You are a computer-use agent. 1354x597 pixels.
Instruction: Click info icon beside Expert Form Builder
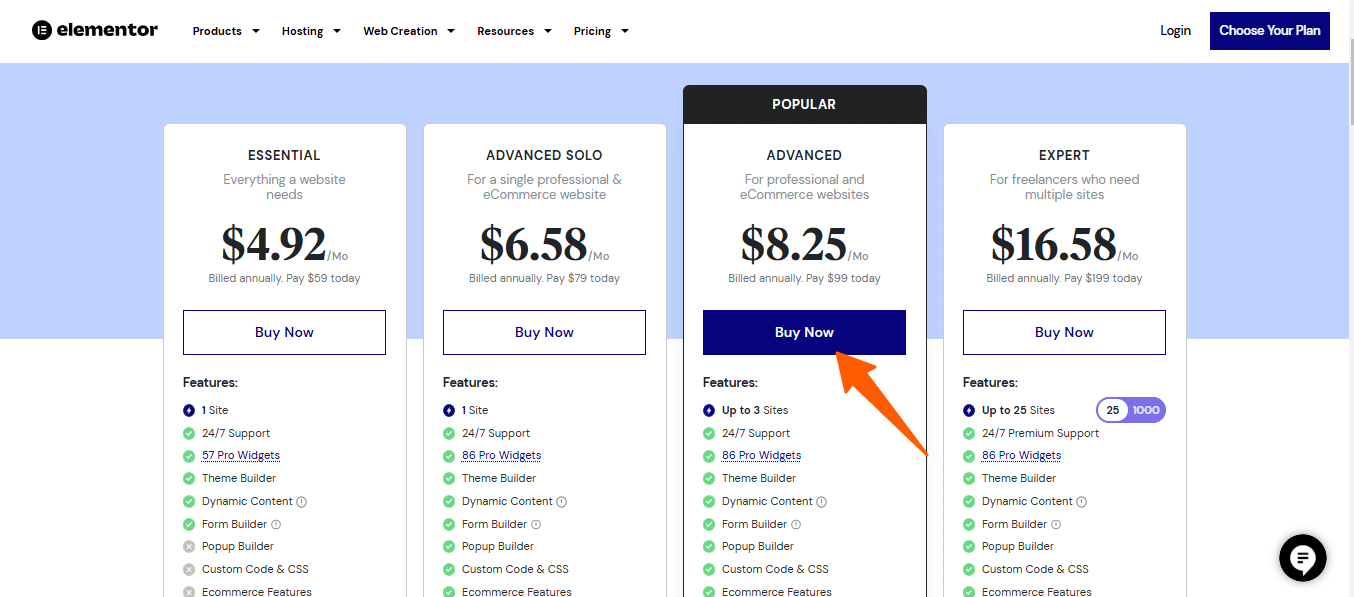click(x=1056, y=524)
